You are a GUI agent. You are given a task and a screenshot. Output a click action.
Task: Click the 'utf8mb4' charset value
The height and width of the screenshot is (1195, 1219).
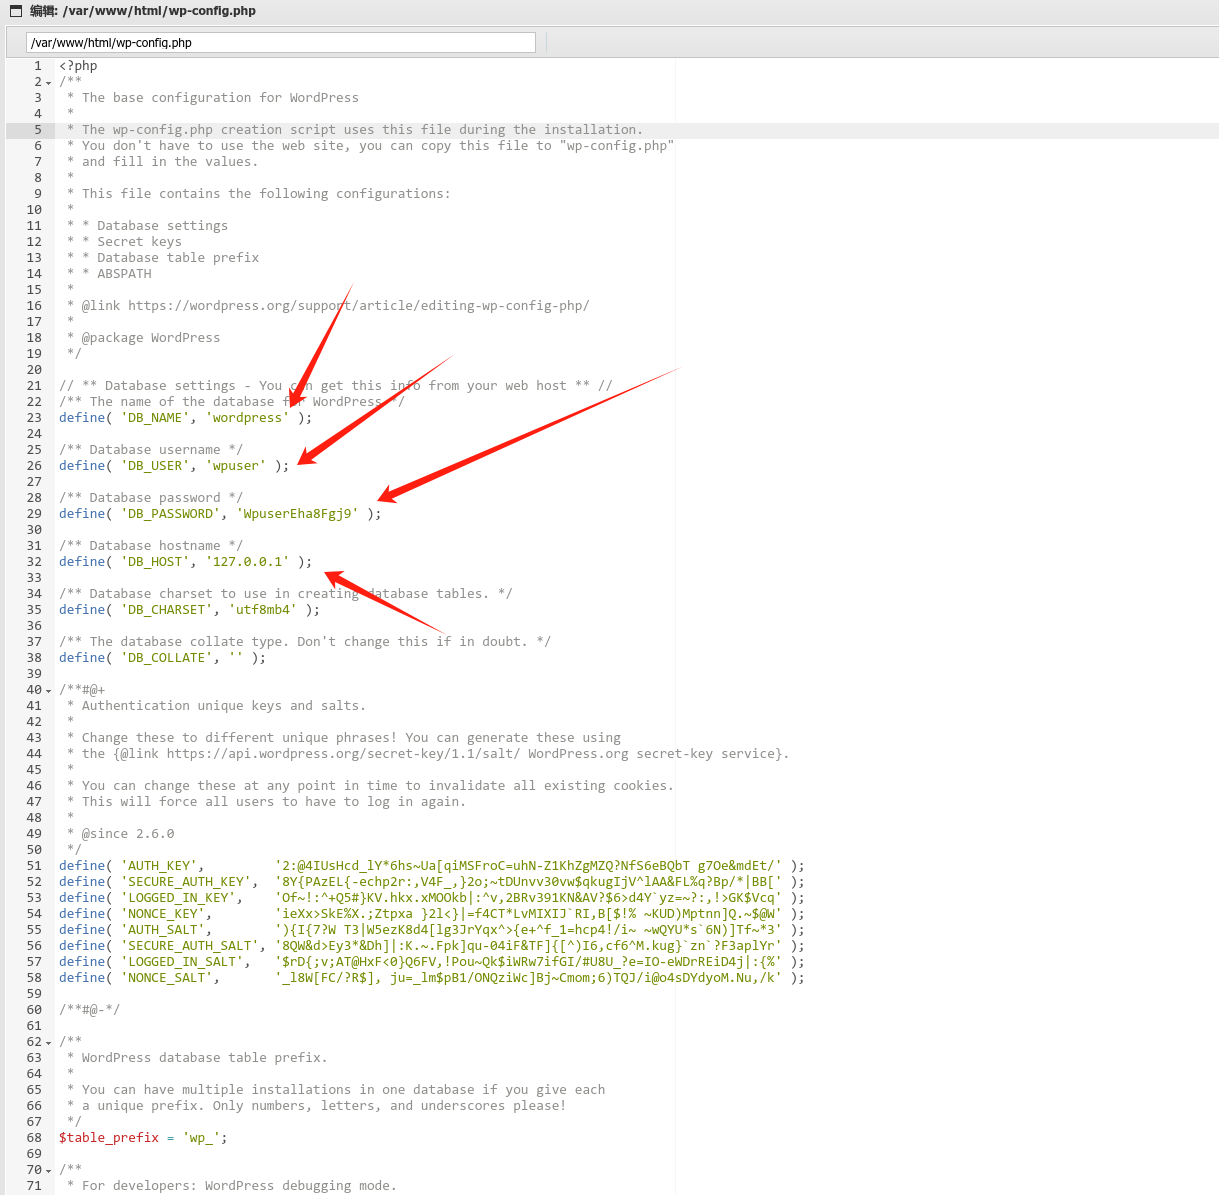[x=262, y=610]
